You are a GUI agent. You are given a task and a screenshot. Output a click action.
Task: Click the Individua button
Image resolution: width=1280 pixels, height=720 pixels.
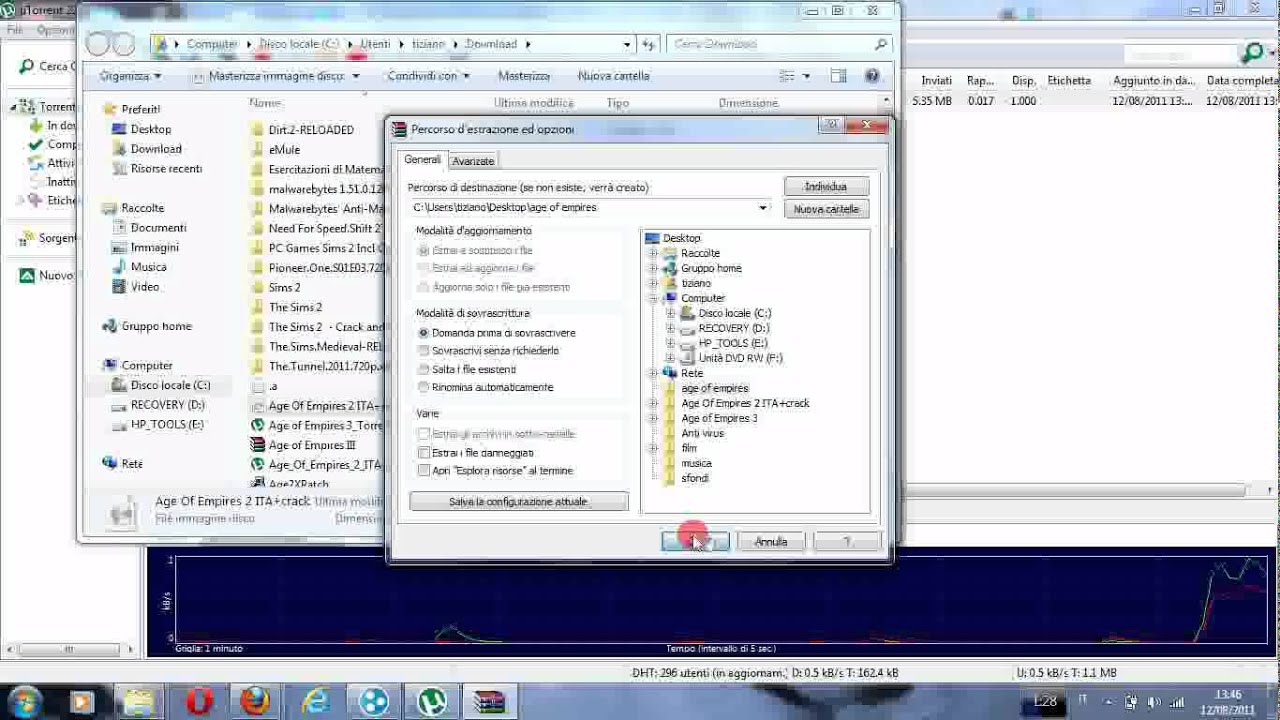(826, 187)
